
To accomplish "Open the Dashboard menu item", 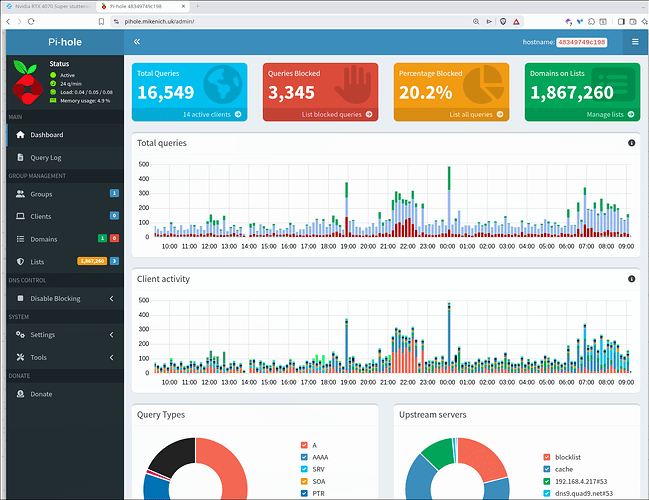I will pos(65,135).
